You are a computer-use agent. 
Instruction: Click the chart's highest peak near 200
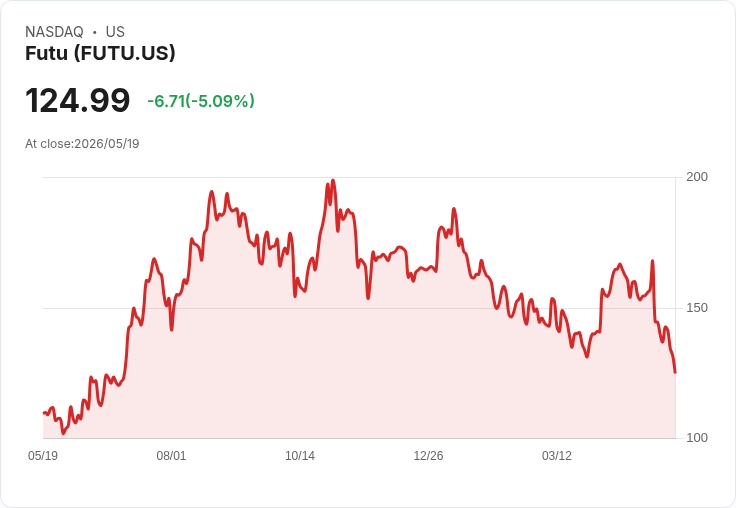click(x=333, y=181)
